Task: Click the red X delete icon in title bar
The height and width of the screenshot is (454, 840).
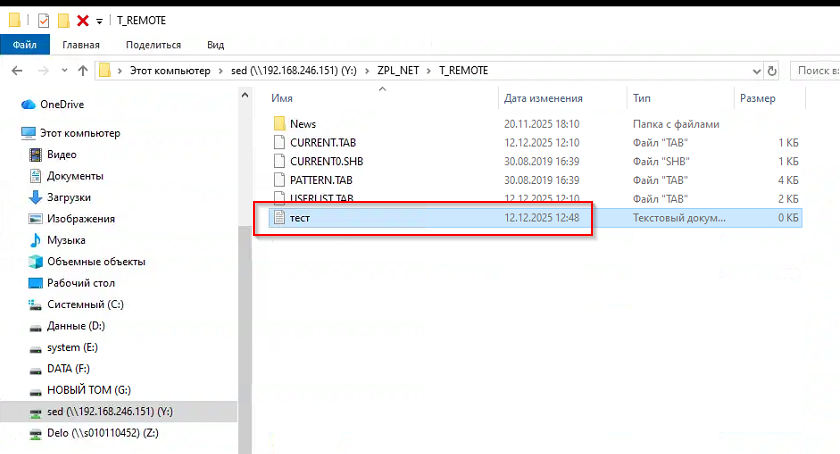Action: pyautogui.click(x=82, y=20)
